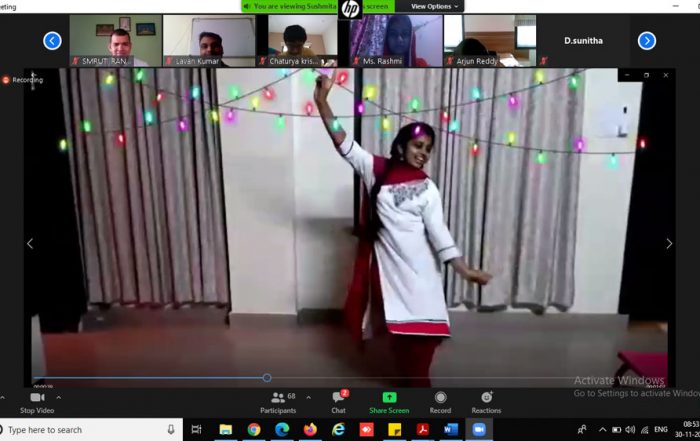Open the taskbar clock and date
The width and height of the screenshot is (700, 441).
coord(687,429)
